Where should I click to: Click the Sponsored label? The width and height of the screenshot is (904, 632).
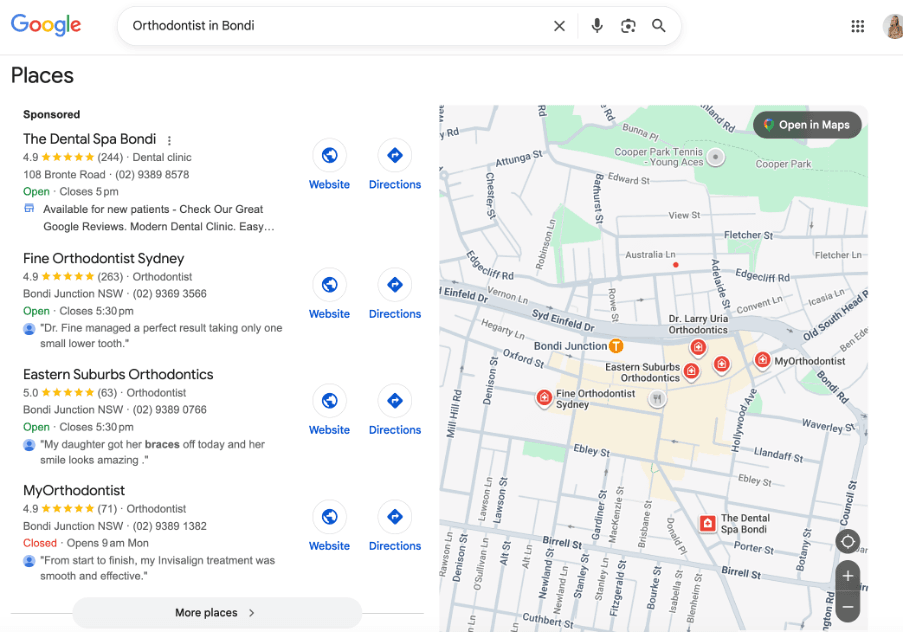coord(51,114)
